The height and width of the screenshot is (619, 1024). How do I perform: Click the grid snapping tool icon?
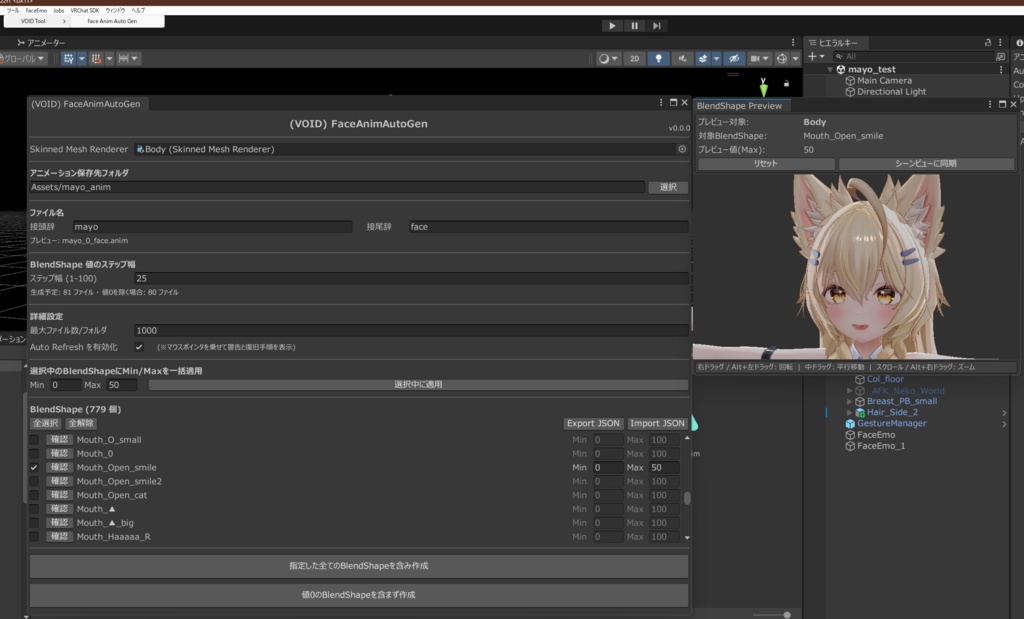(x=69, y=58)
